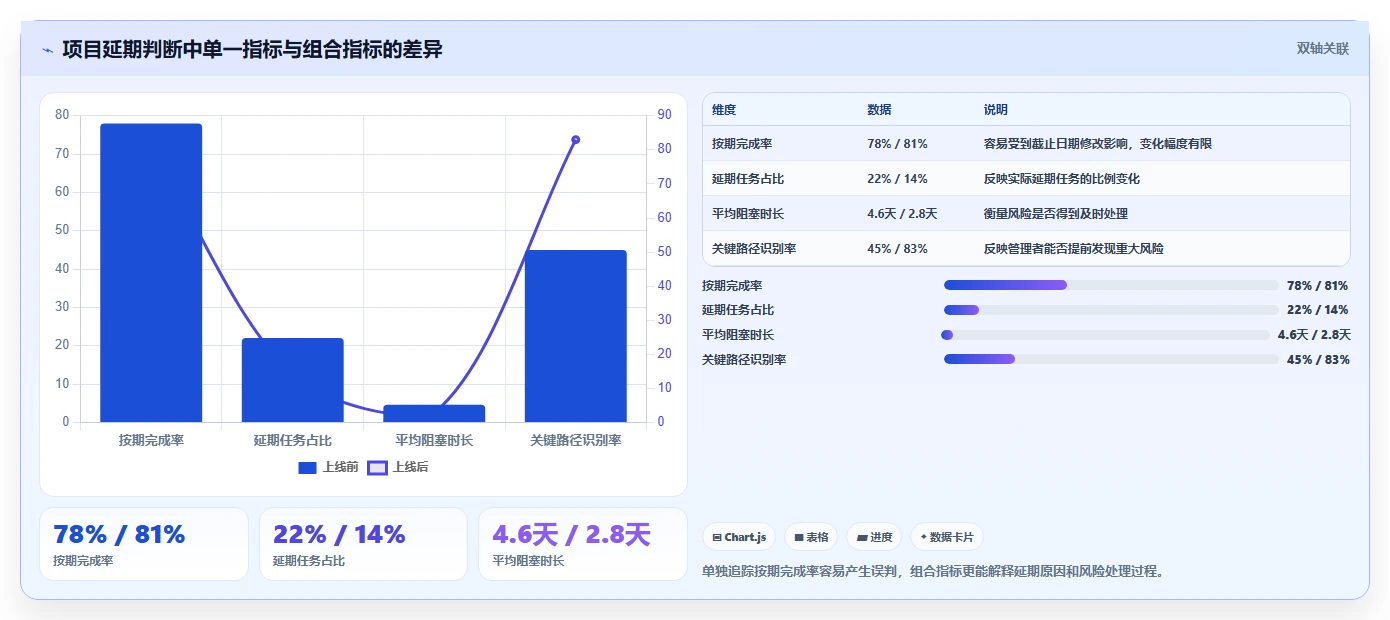
Task: Click the 45% / 83% value beside progress bar
Action: point(1318,359)
